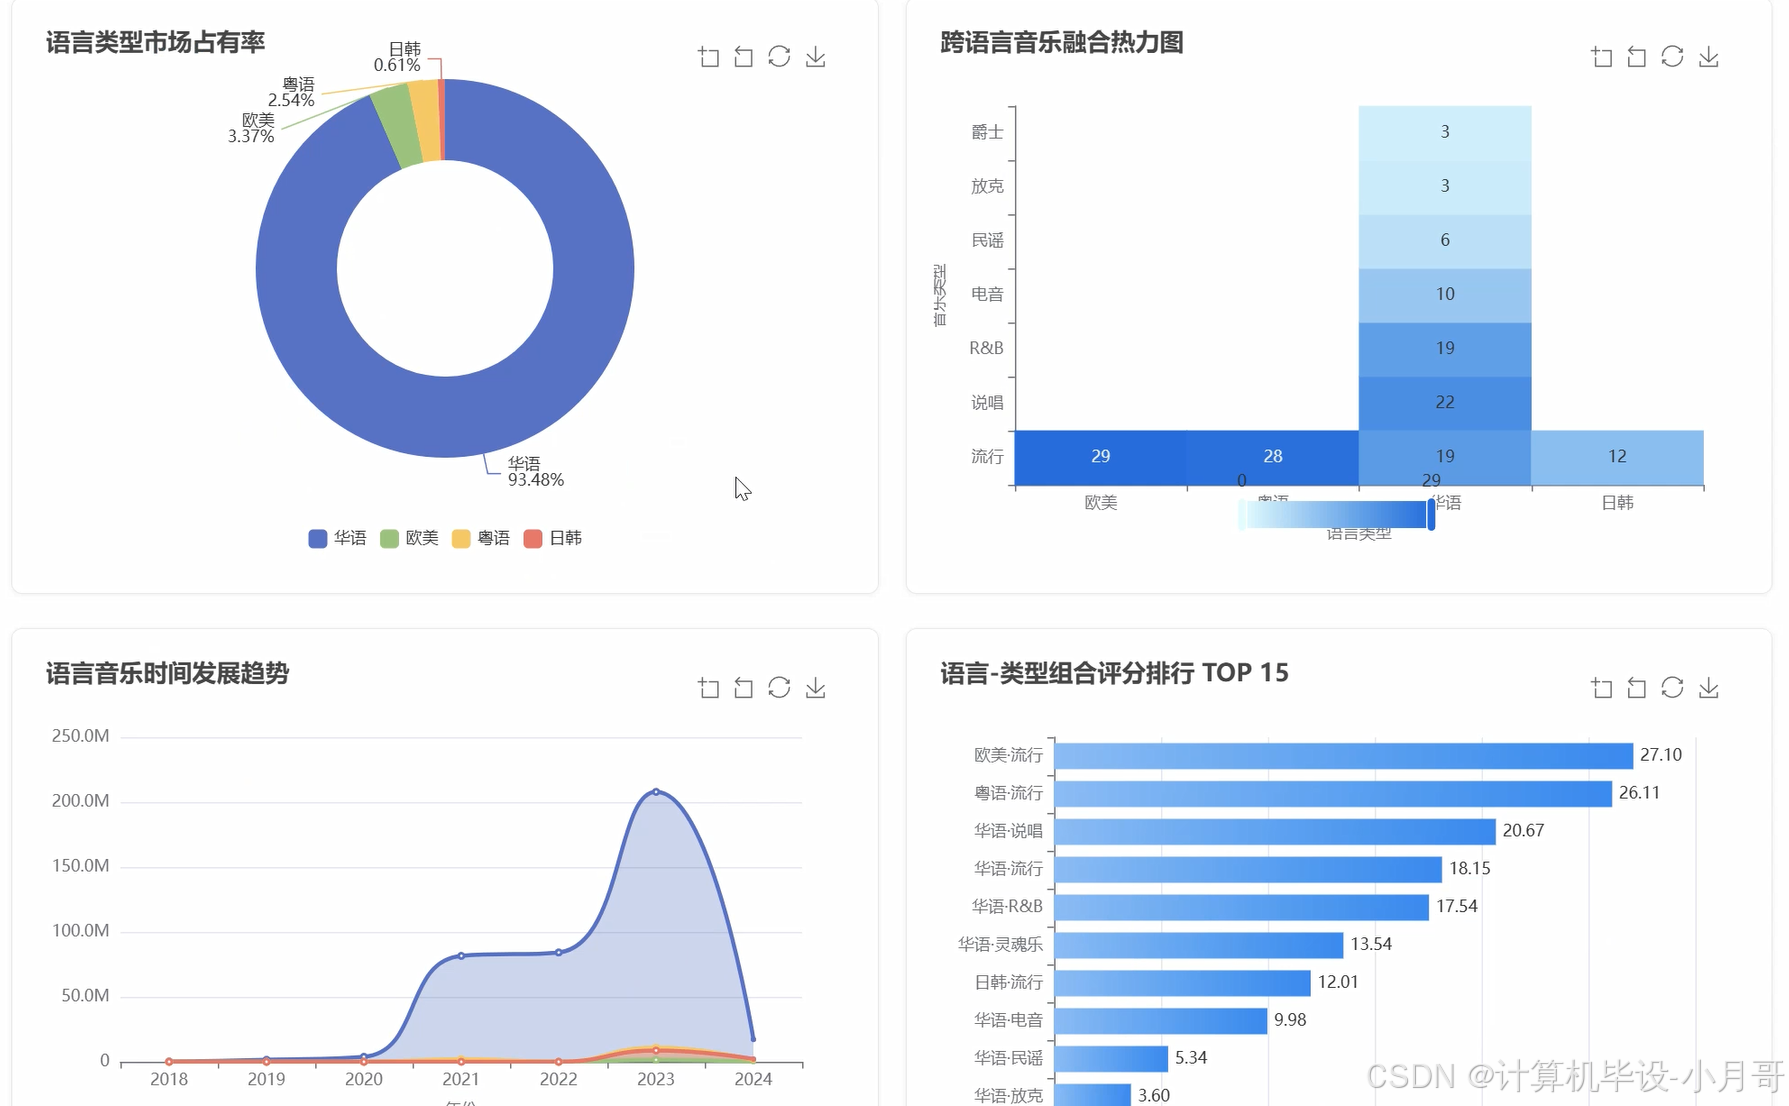1789x1106 pixels.
Task: Save the 语言-类型组合评分排行 chart as image
Action: click(1708, 688)
